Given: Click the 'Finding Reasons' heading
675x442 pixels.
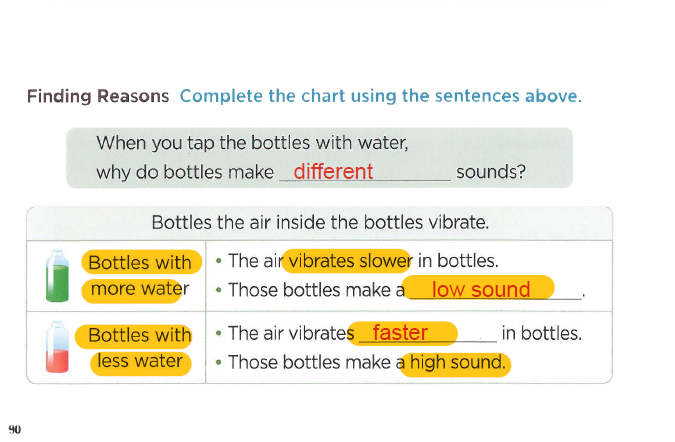Looking at the screenshot, I should (98, 96).
